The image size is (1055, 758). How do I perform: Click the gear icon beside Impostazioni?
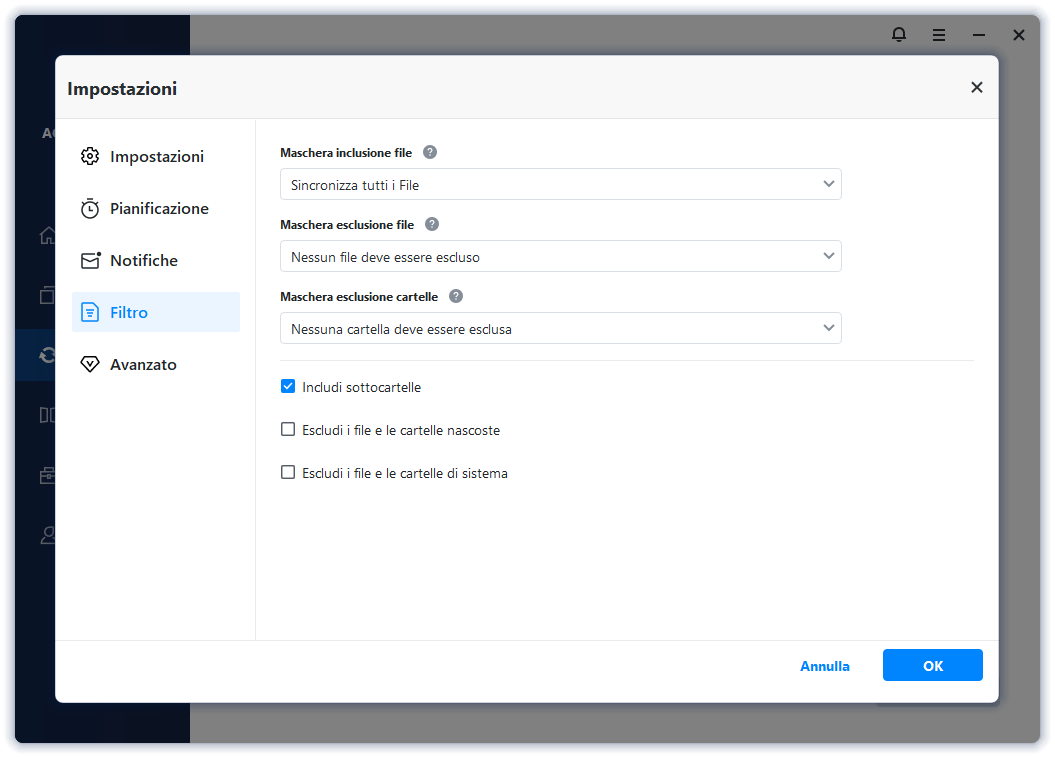click(x=90, y=157)
